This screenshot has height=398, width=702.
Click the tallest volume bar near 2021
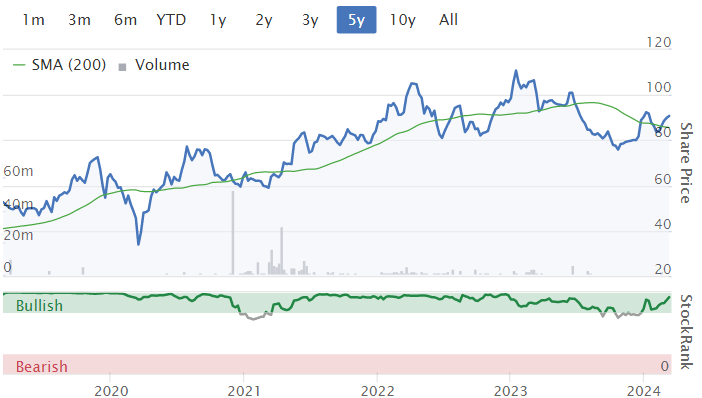233,233
